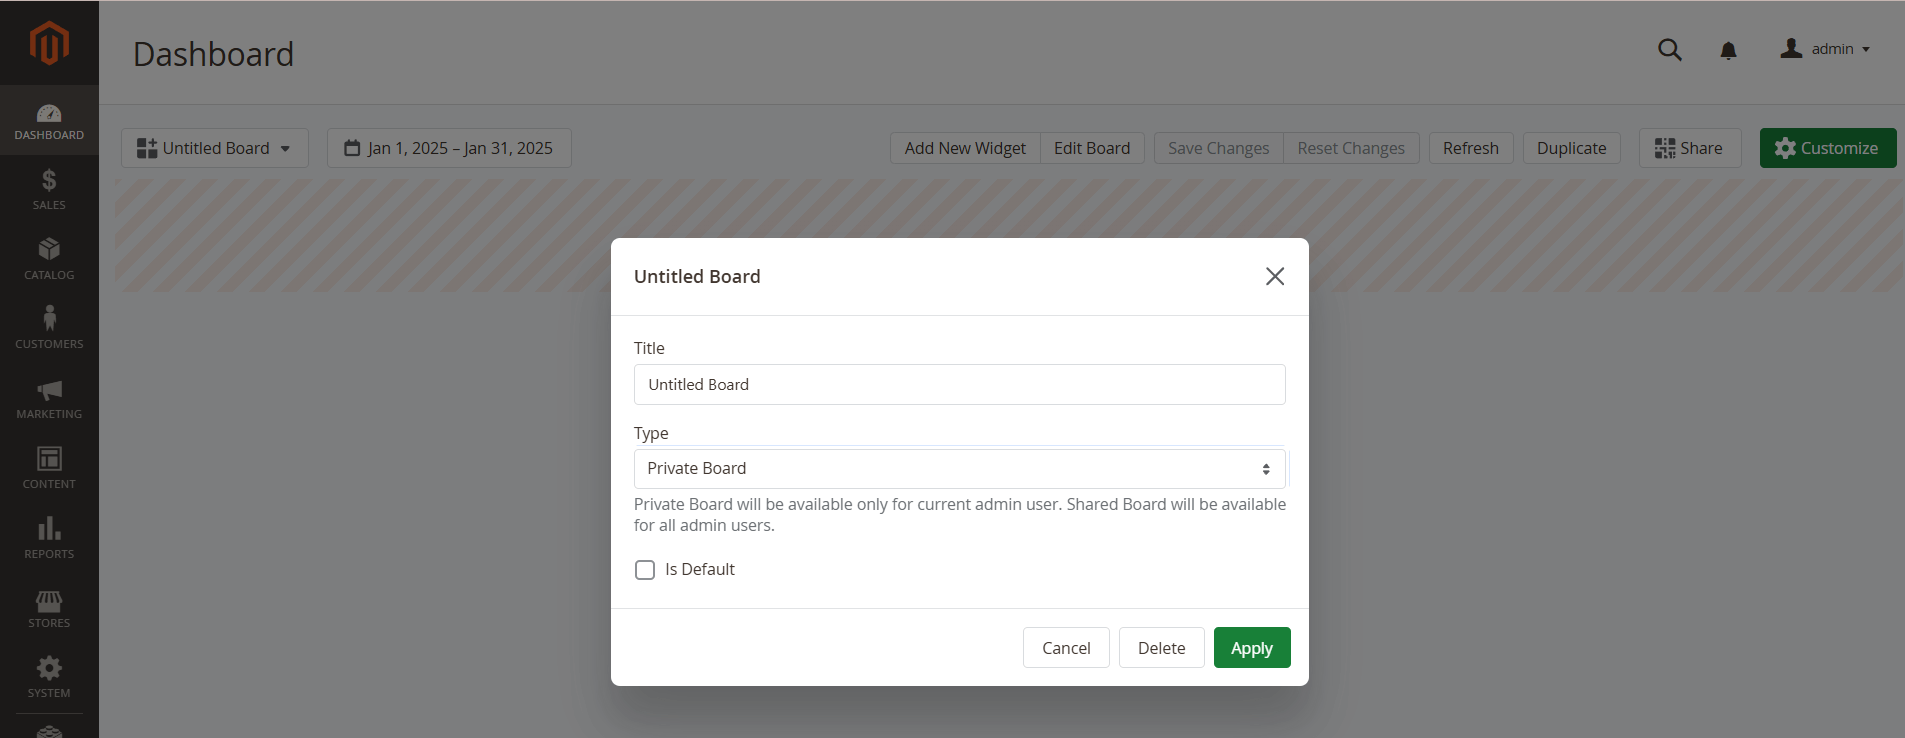Open the Sales menu in sidebar

(x=49, y=190)
